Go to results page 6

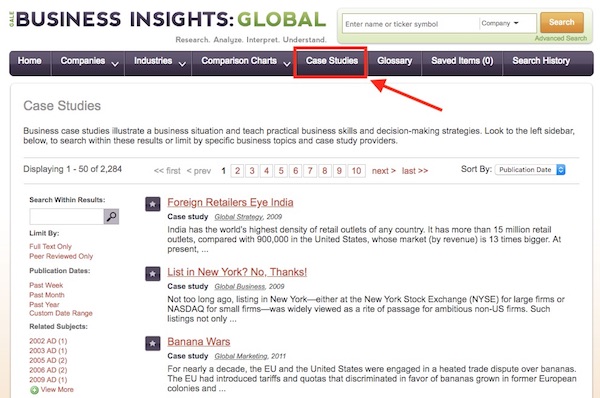pyautogui.click(x=295, y=171)
